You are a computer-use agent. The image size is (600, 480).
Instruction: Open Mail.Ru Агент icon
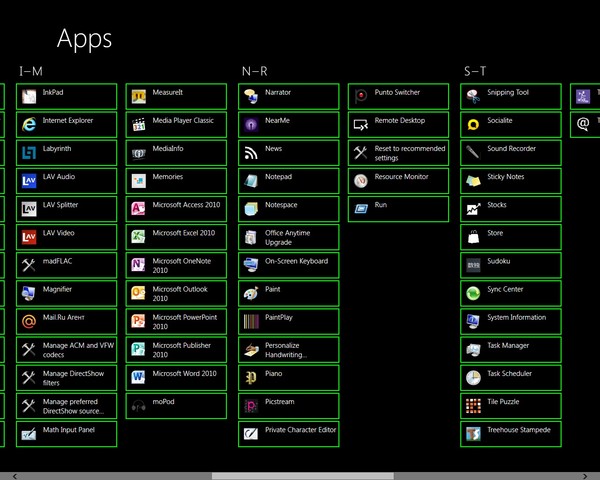(x=29, y=322)
